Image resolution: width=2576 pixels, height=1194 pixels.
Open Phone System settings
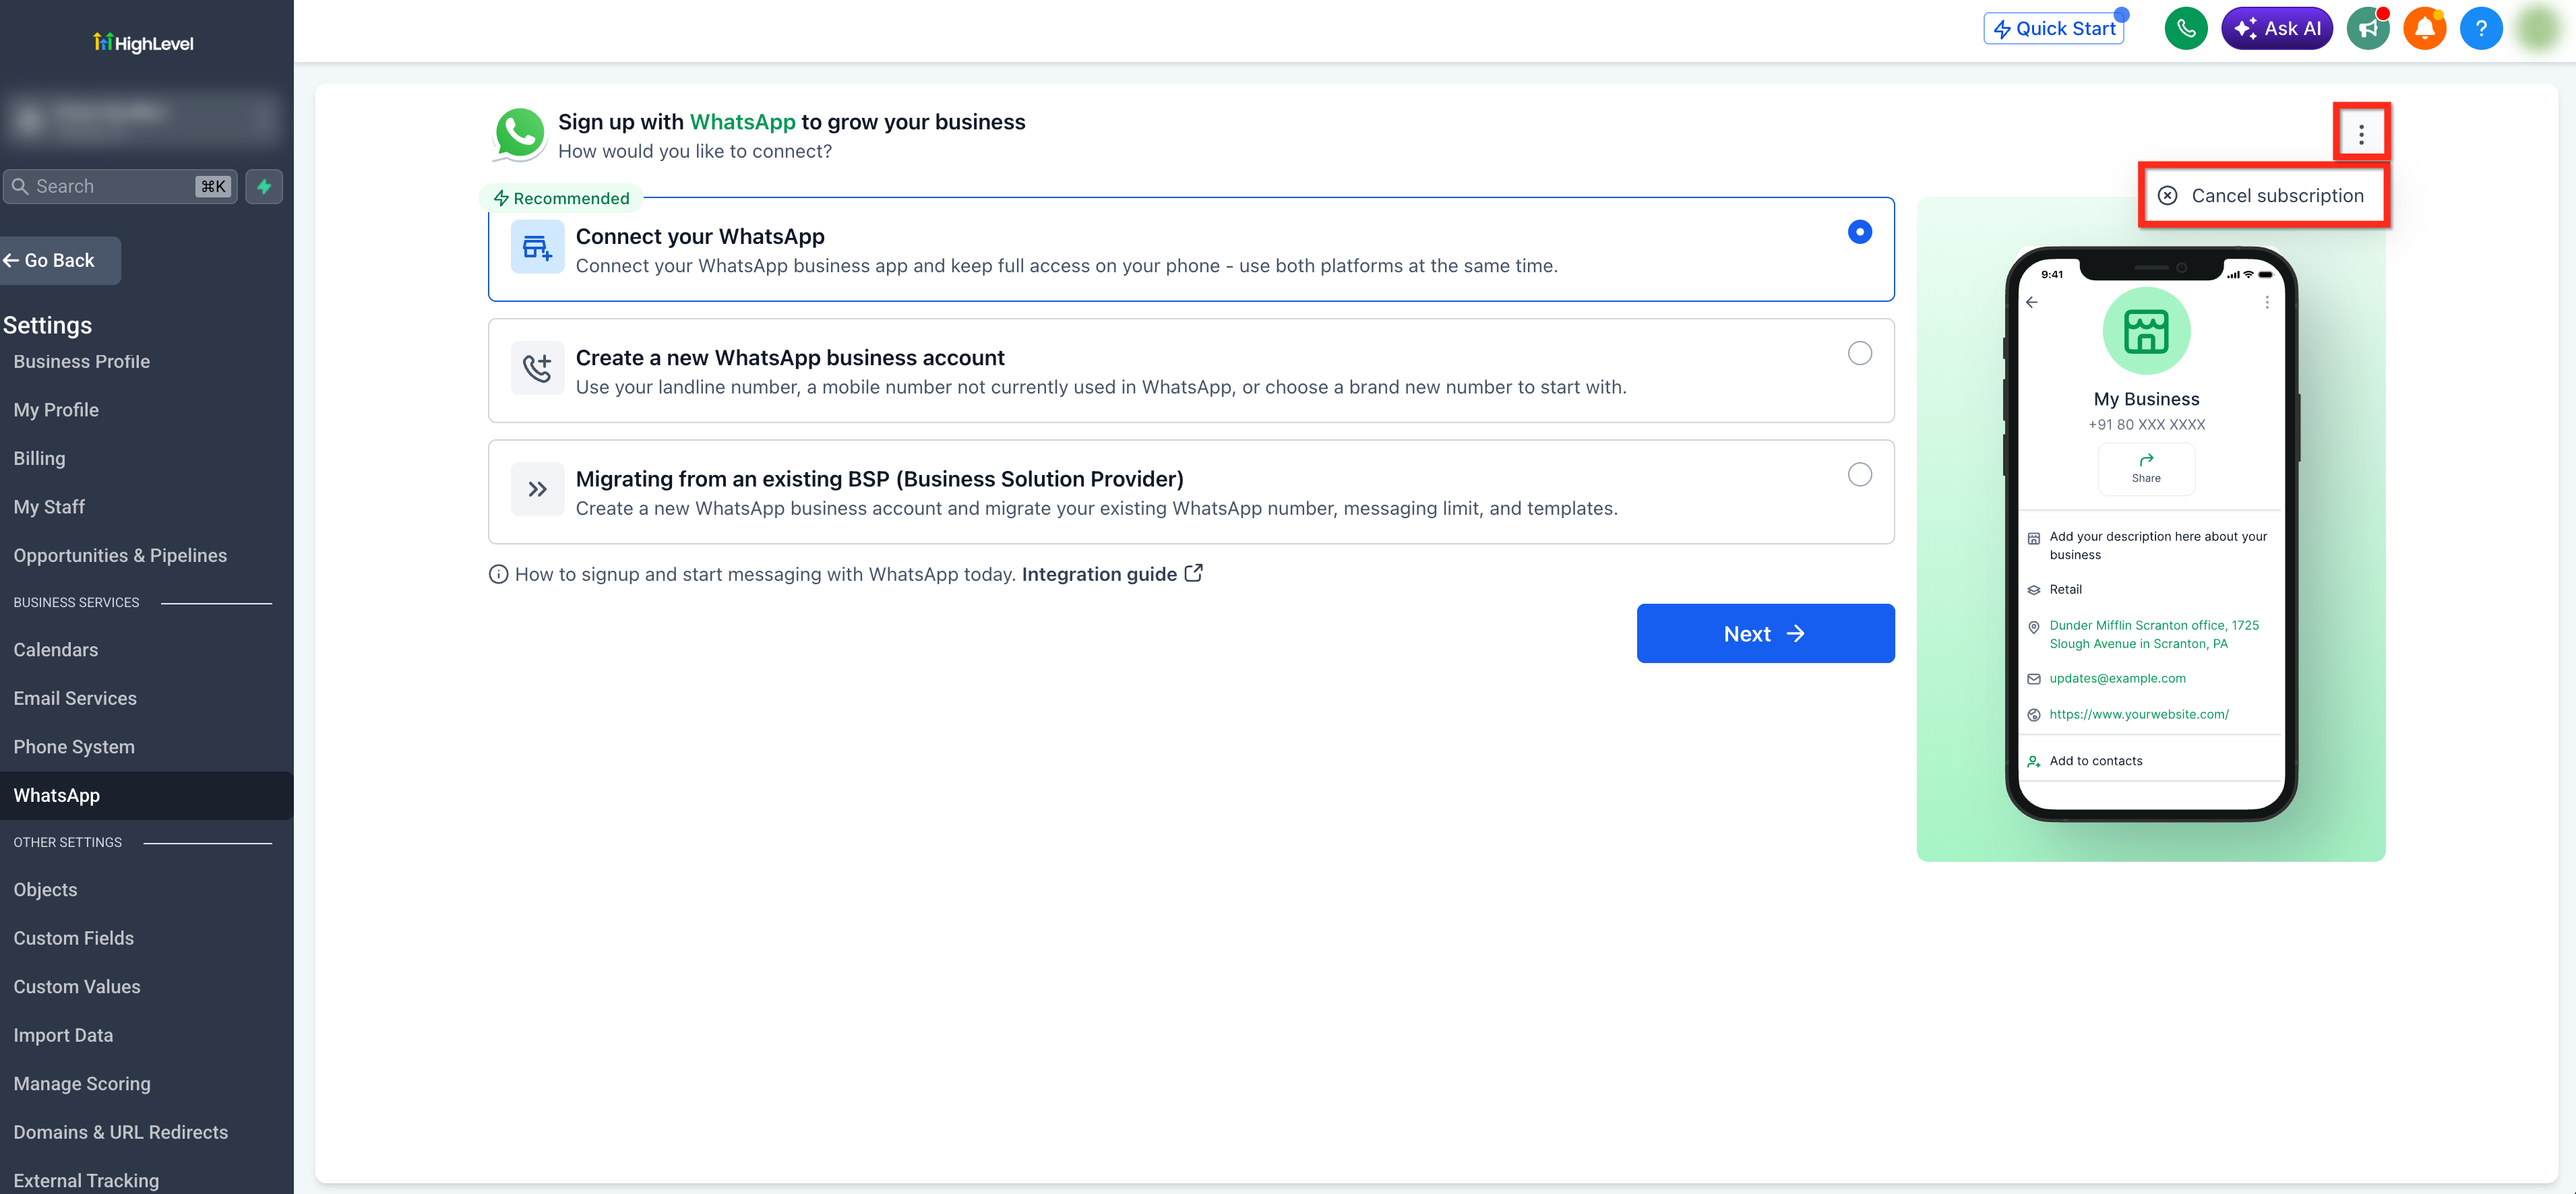click(74, 747)
